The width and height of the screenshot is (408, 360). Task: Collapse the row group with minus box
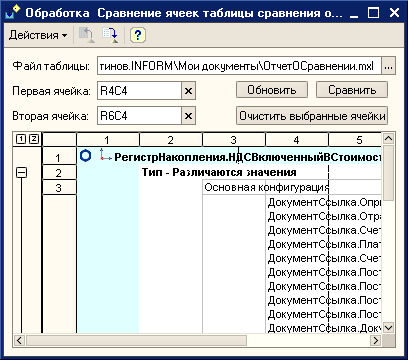(x=22, y=172)
